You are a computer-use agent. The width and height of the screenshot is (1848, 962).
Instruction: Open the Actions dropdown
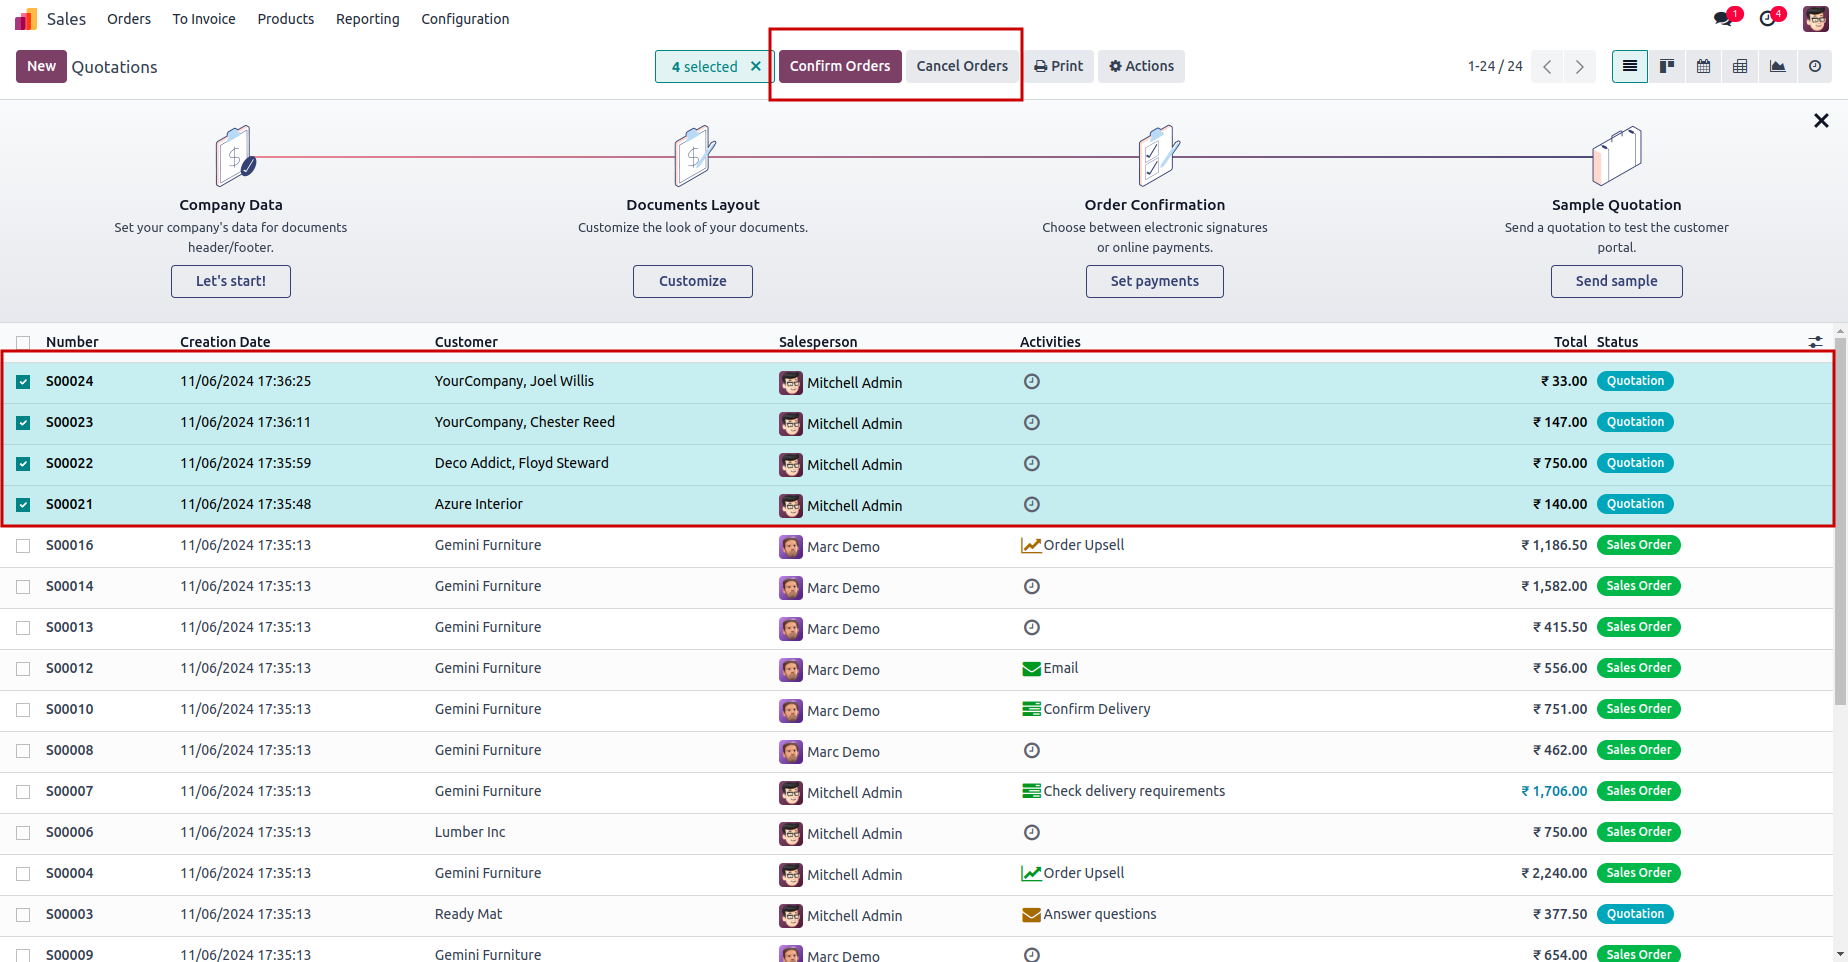[x=1141, y=66]
